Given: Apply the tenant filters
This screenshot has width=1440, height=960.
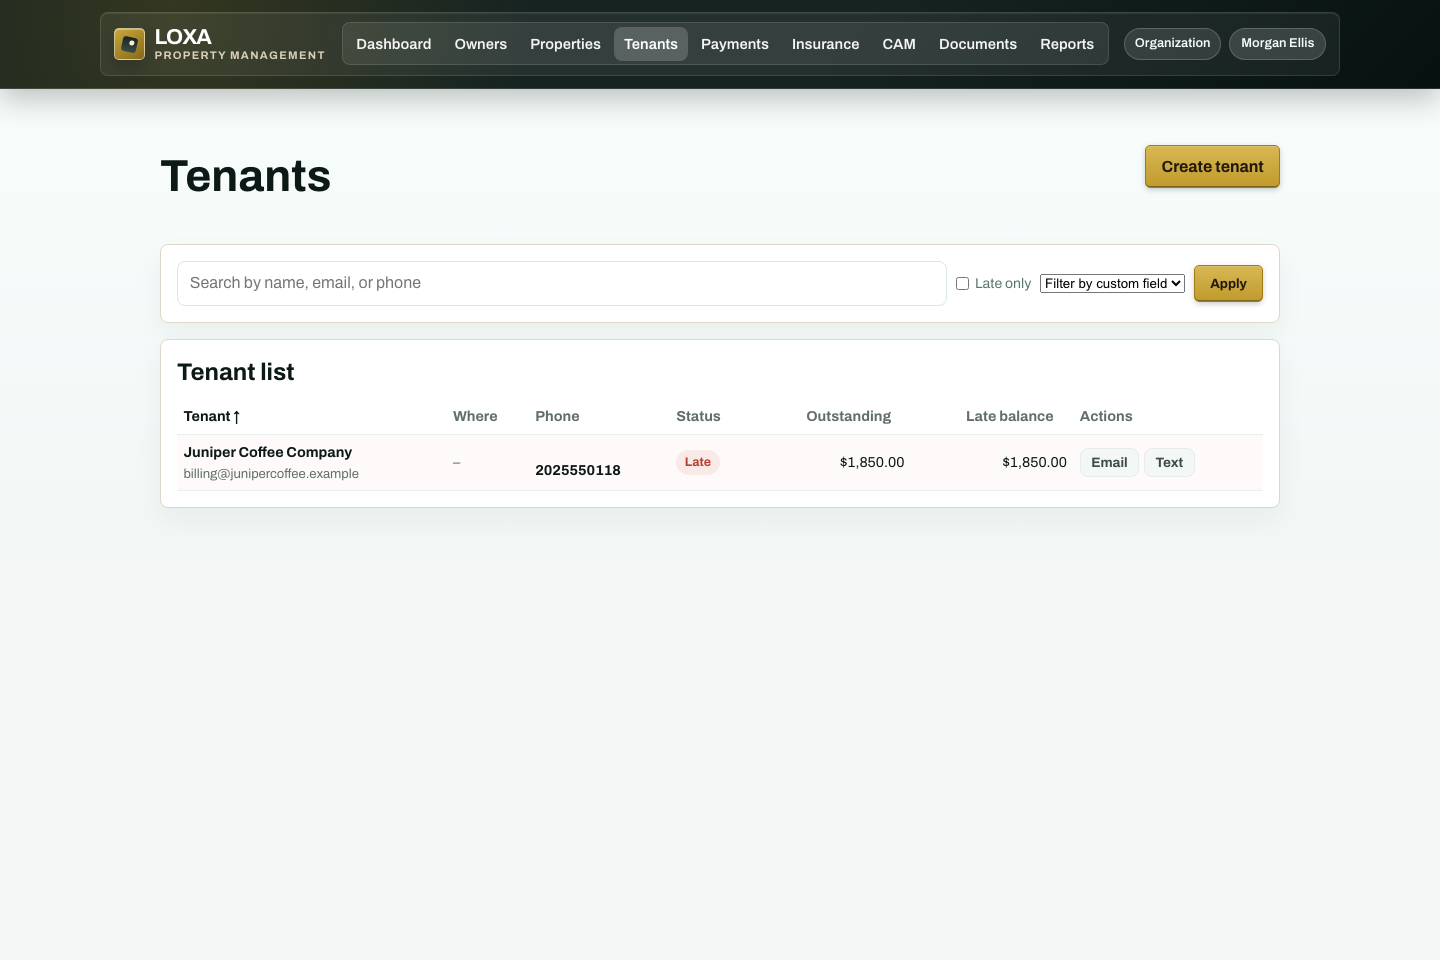Looking at the screenshot, I should (x=1228, y=283).
